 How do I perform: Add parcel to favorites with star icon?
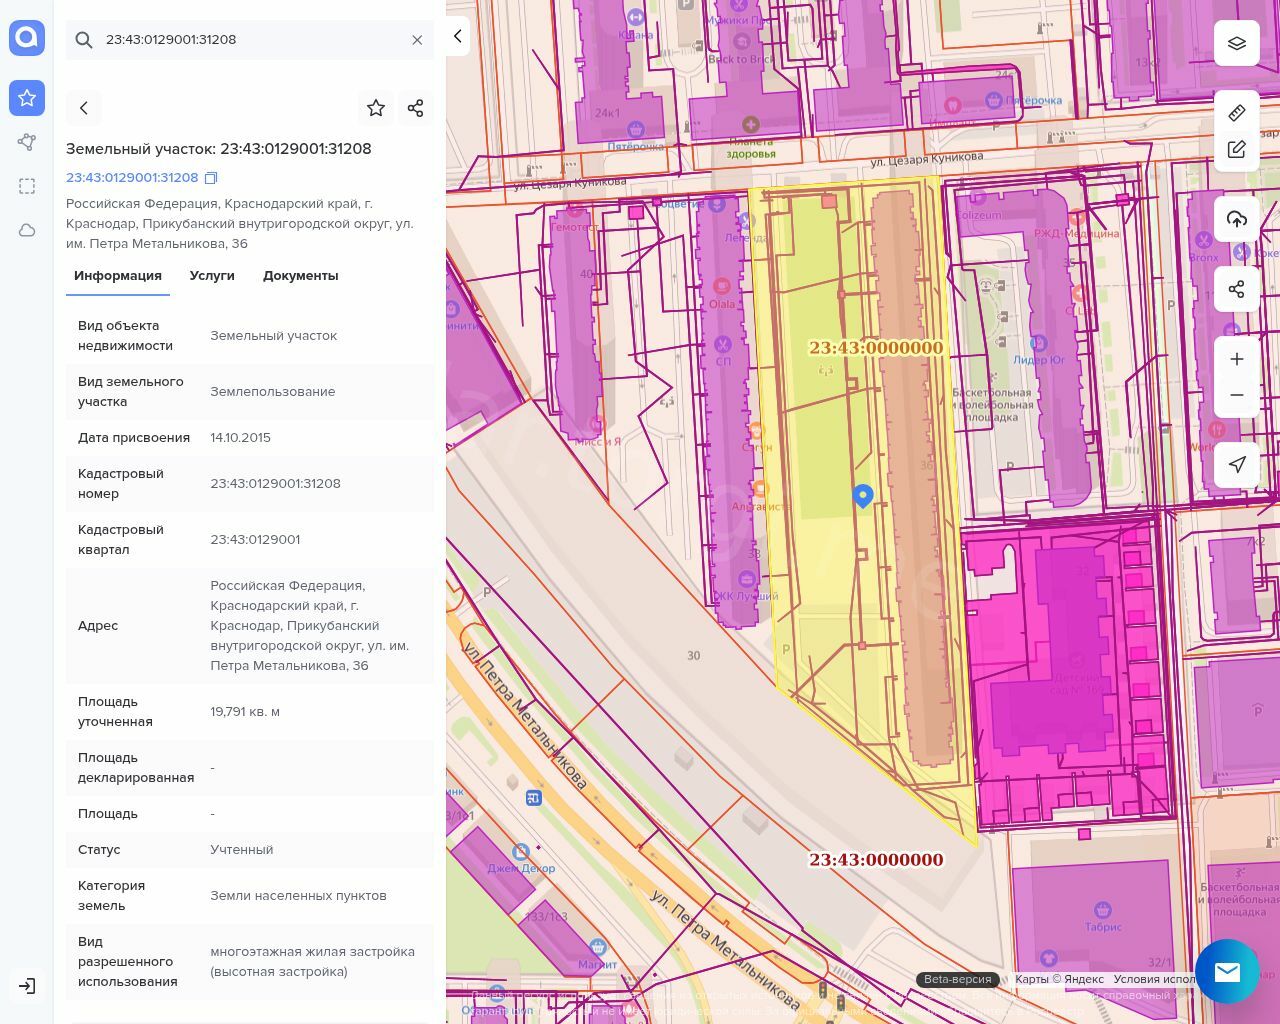pyautogui.click(x=376, y=108)
